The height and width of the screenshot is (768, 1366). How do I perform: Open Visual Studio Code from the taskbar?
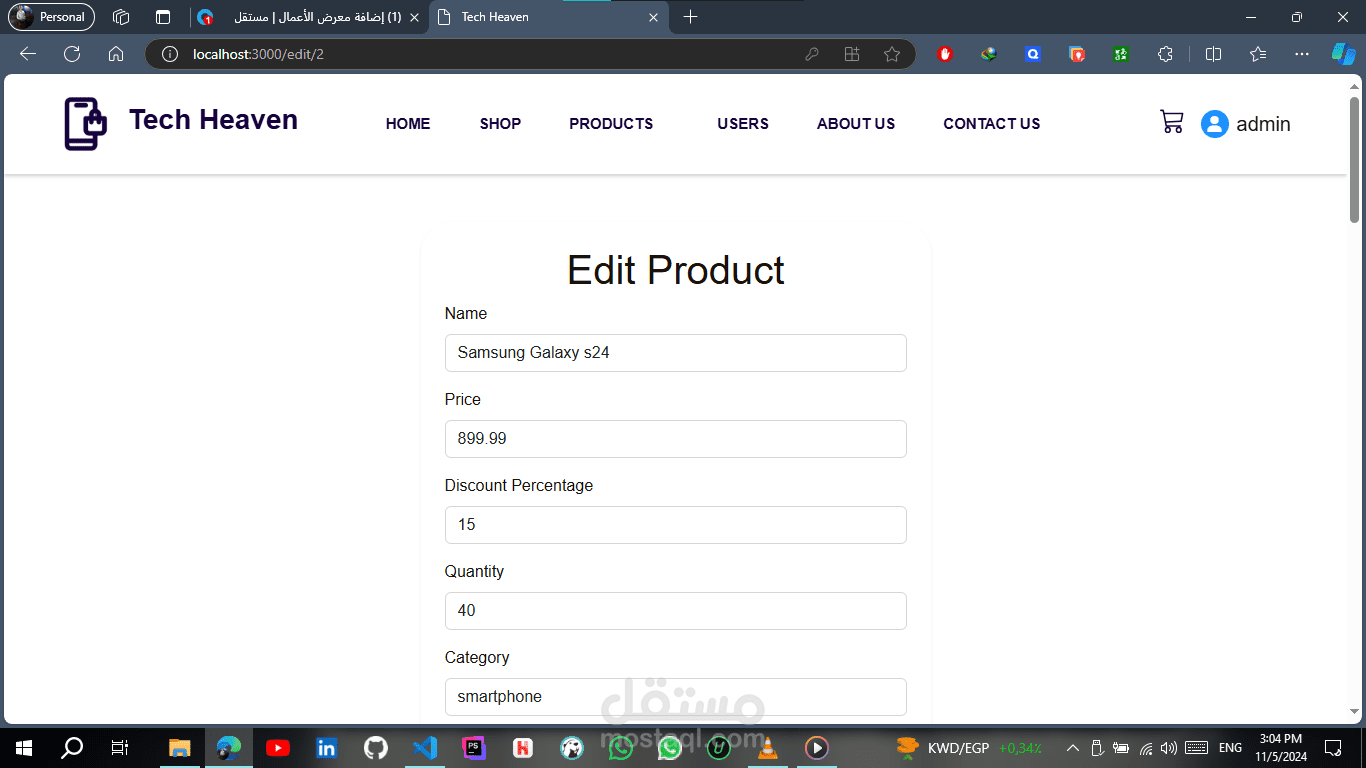point(425,747)
